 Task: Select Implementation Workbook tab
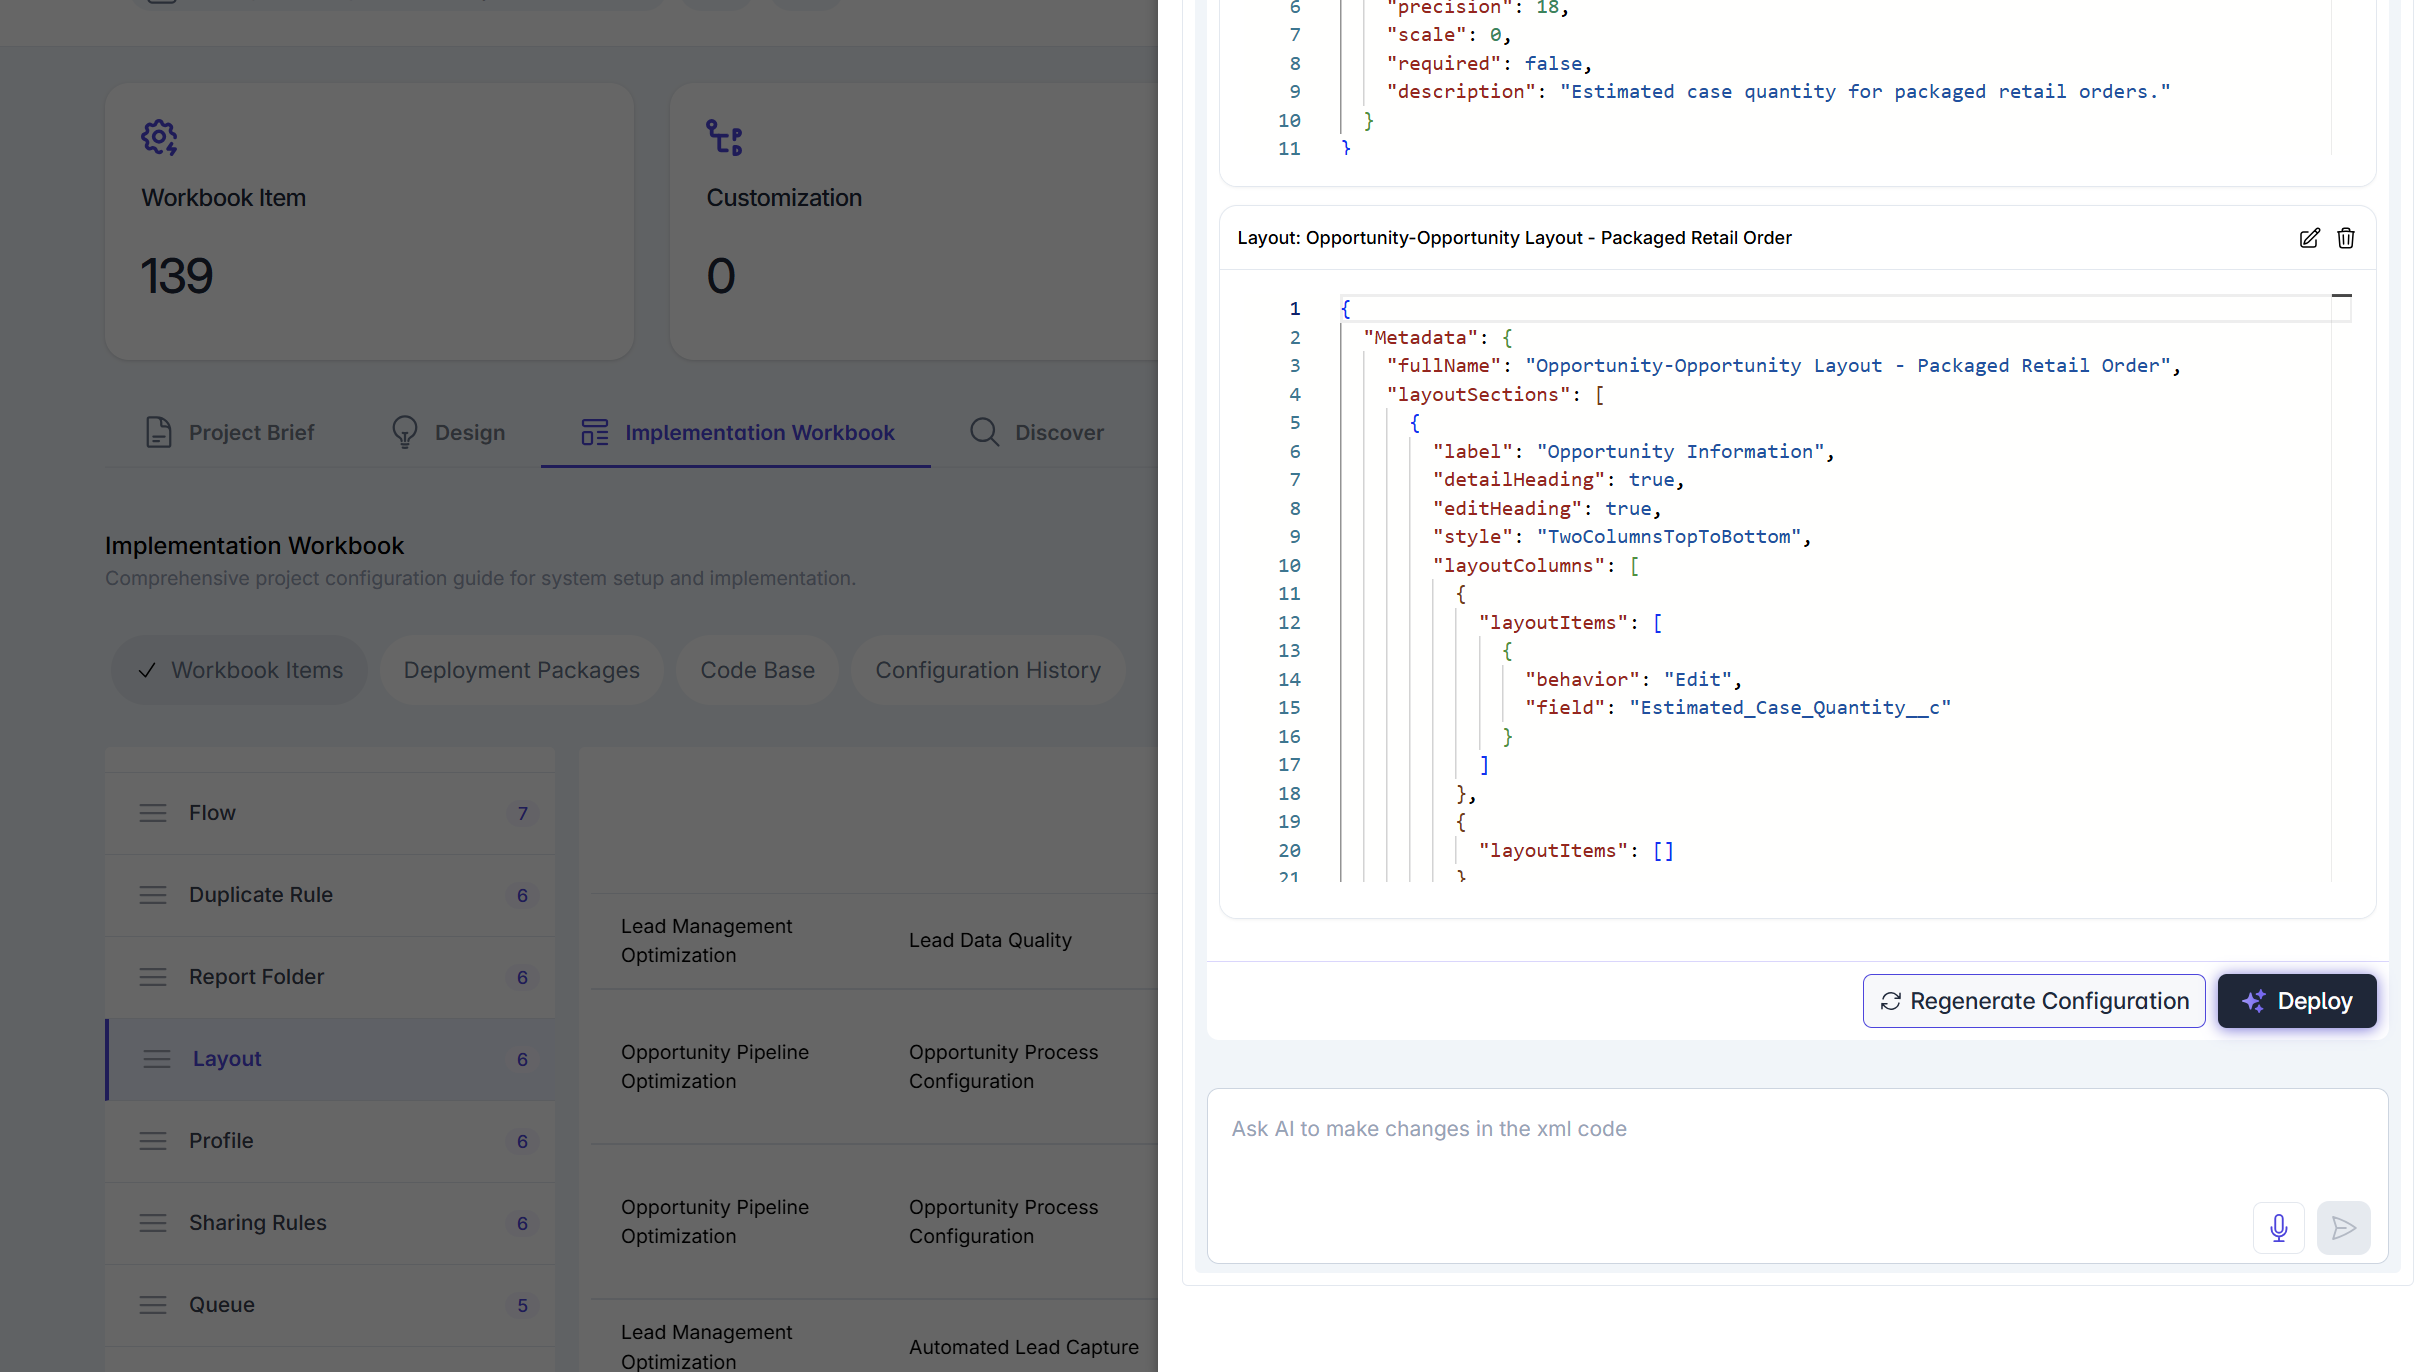pos(737,432)
